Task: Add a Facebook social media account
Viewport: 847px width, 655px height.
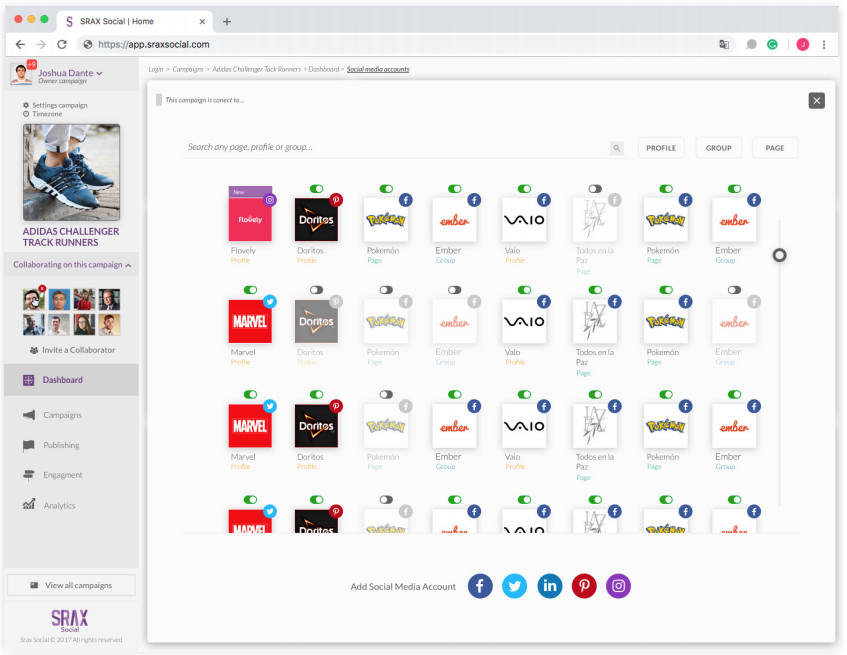Action: [x=480, y=586]
